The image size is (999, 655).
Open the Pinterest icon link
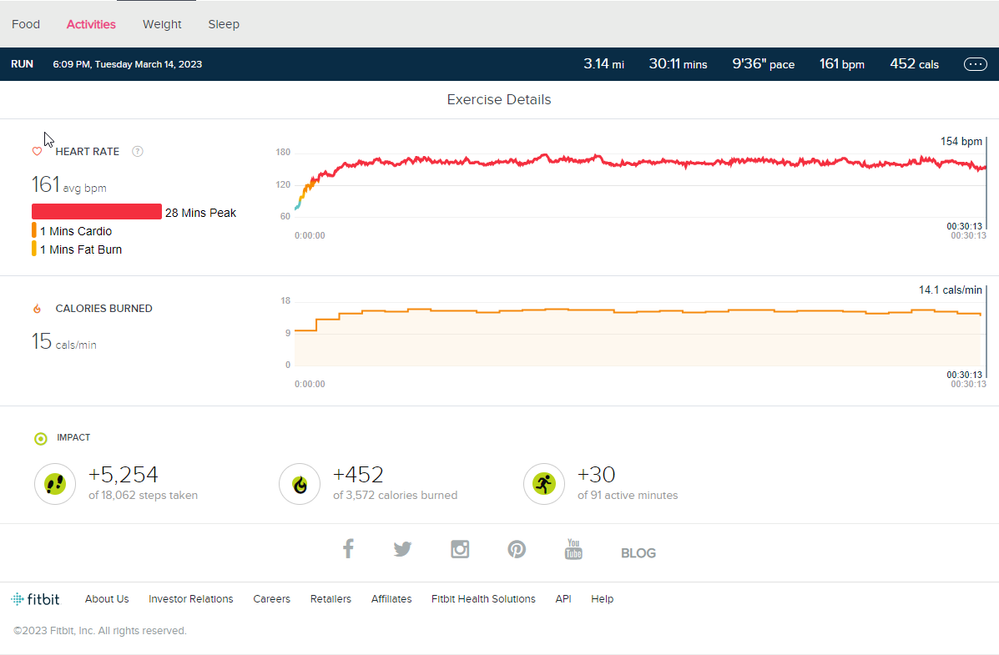(x=516, y=549)
